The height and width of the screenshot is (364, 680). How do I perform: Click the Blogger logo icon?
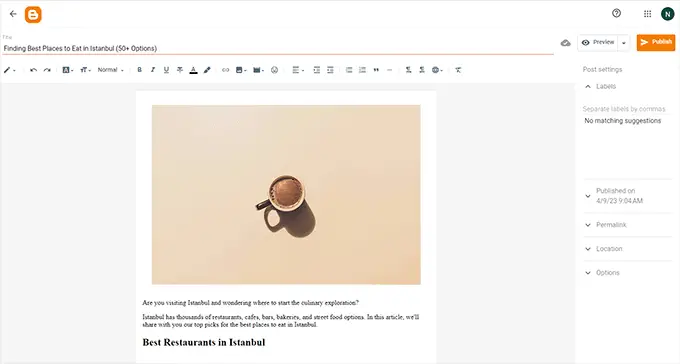click(33, 15)
